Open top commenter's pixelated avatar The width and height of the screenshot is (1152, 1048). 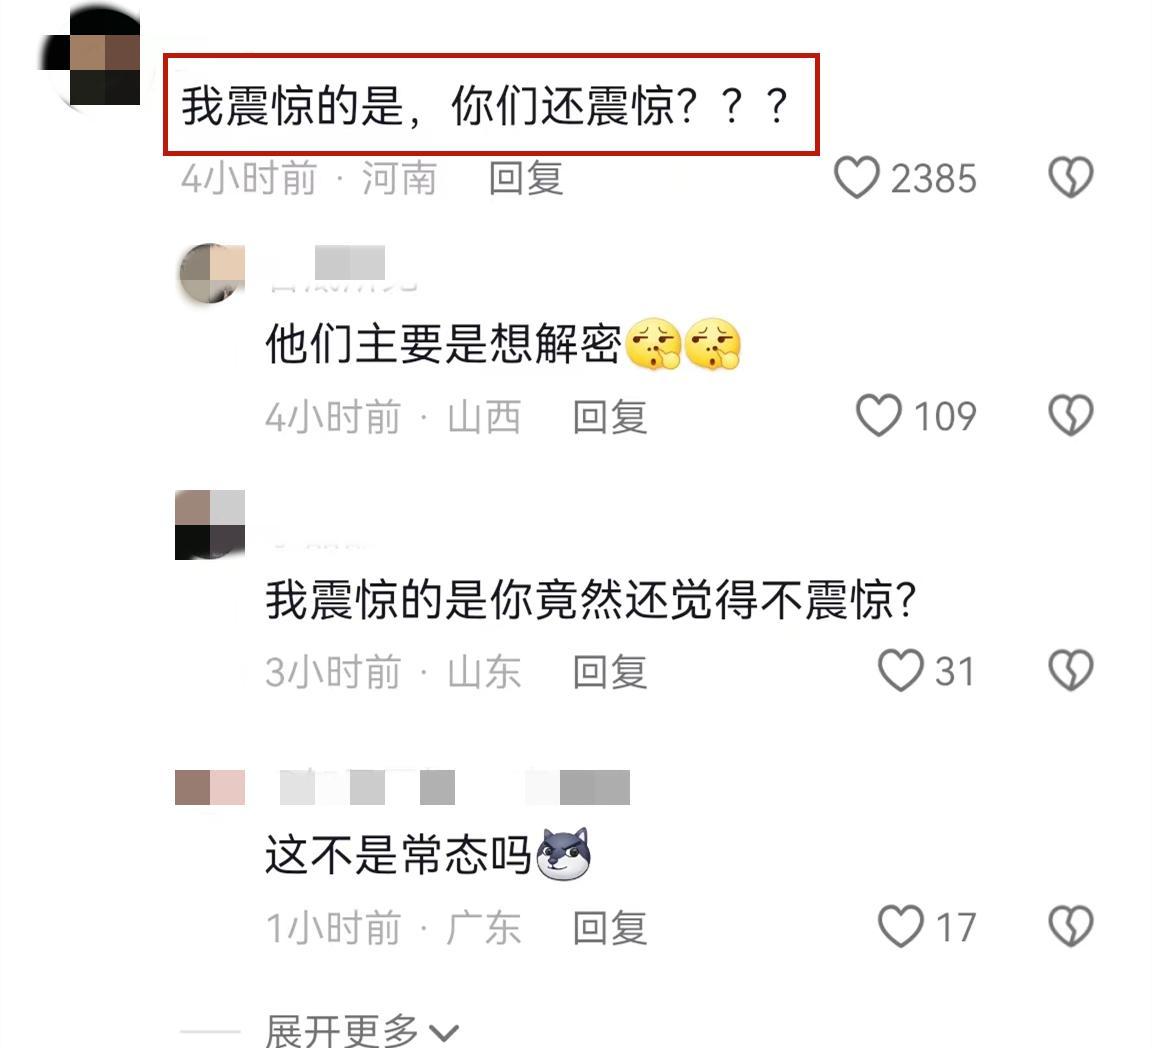(92, 59)
